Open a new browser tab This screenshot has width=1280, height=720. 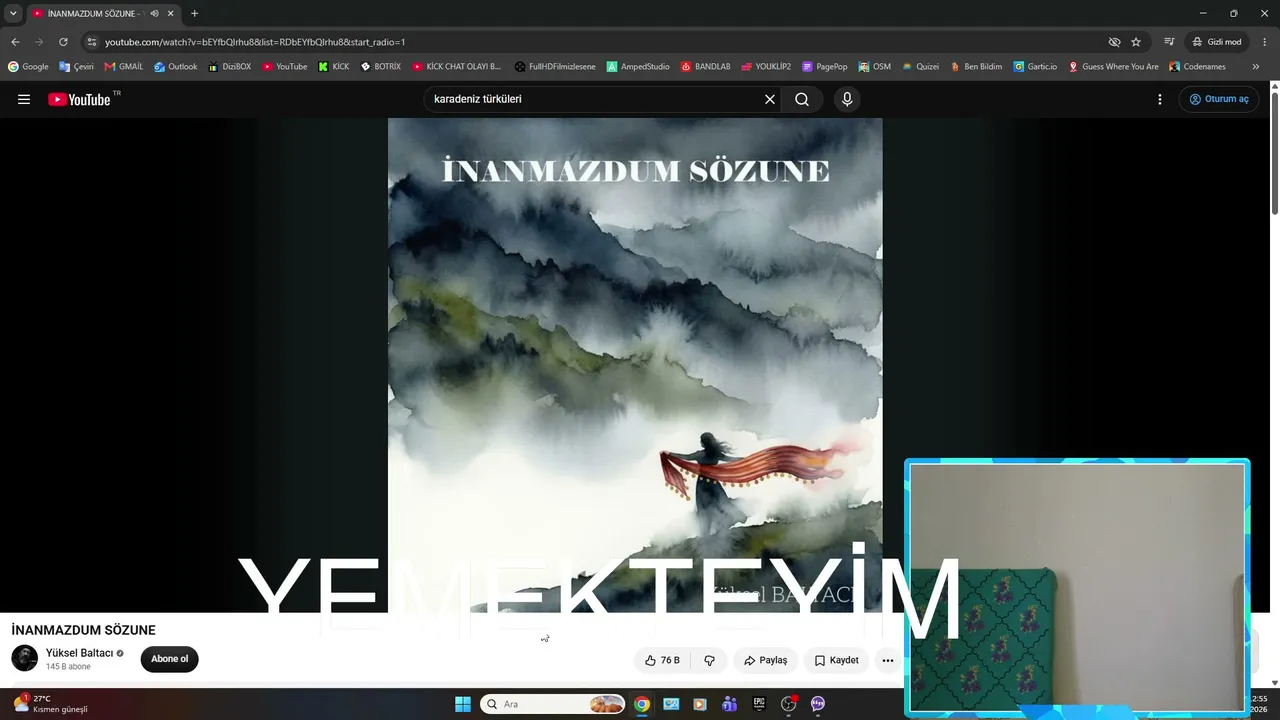[x=194, y=14]
